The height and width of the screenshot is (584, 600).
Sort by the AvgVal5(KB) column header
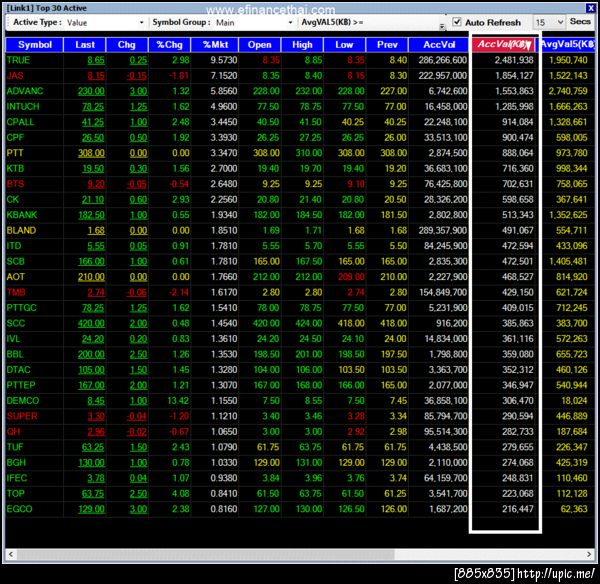click(567, 45)
